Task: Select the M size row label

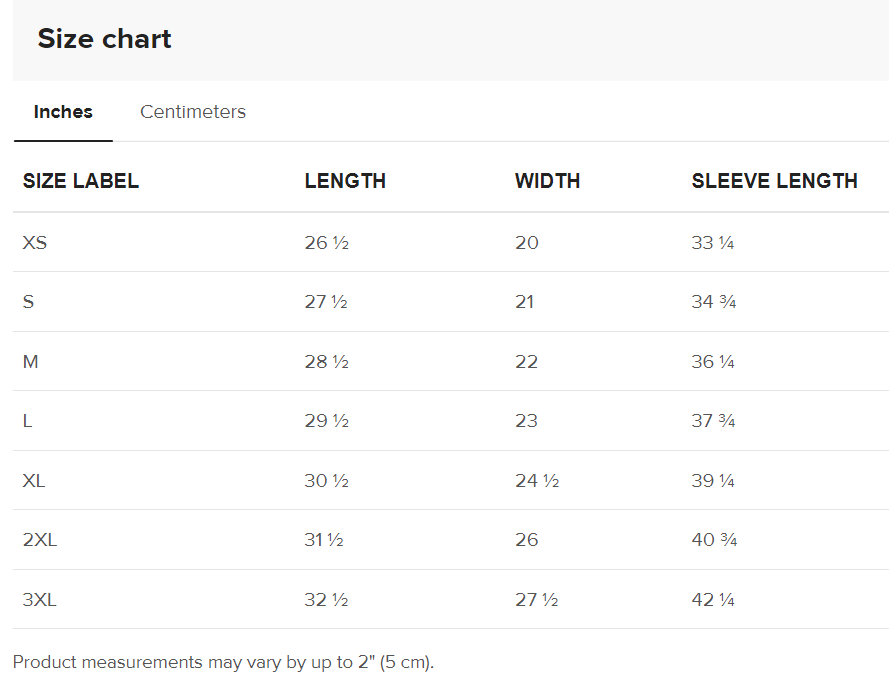Action: [31, 362]
